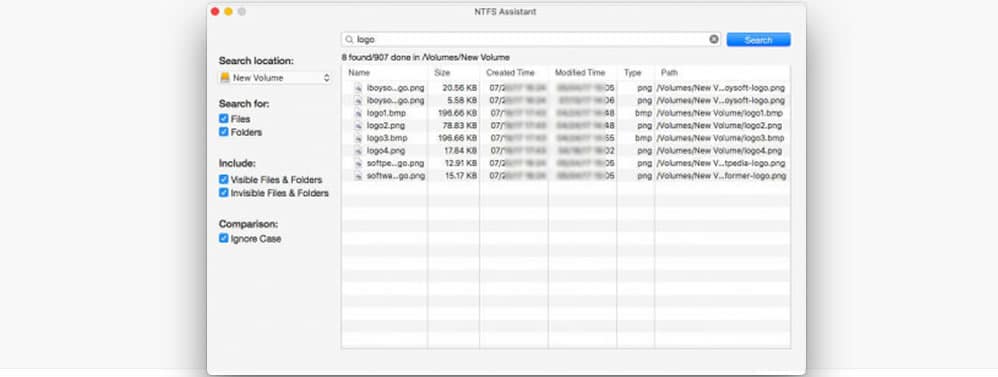This screenshot has height=377, width=998.
Task: Click the drive icon in Search location selector
Action: click(x=225, y=78)
